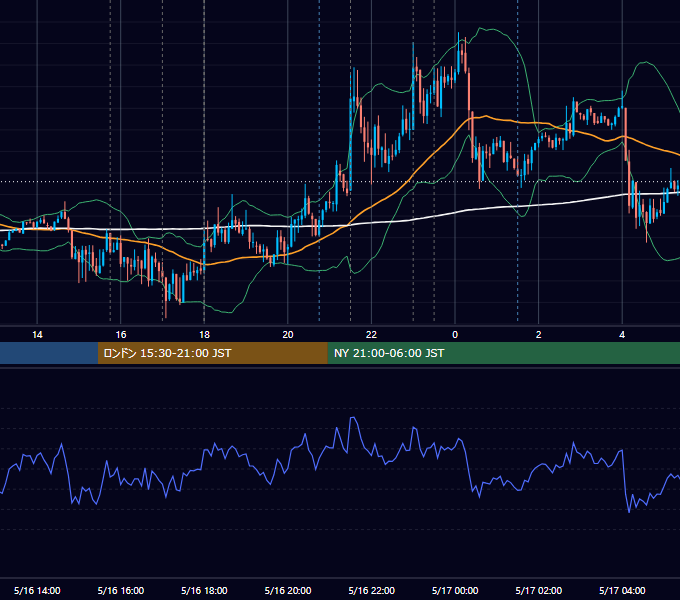The width and height of the screenshot is (680, 600).
Task: Click the hour 20 axis label
Action: coord(288,335)
